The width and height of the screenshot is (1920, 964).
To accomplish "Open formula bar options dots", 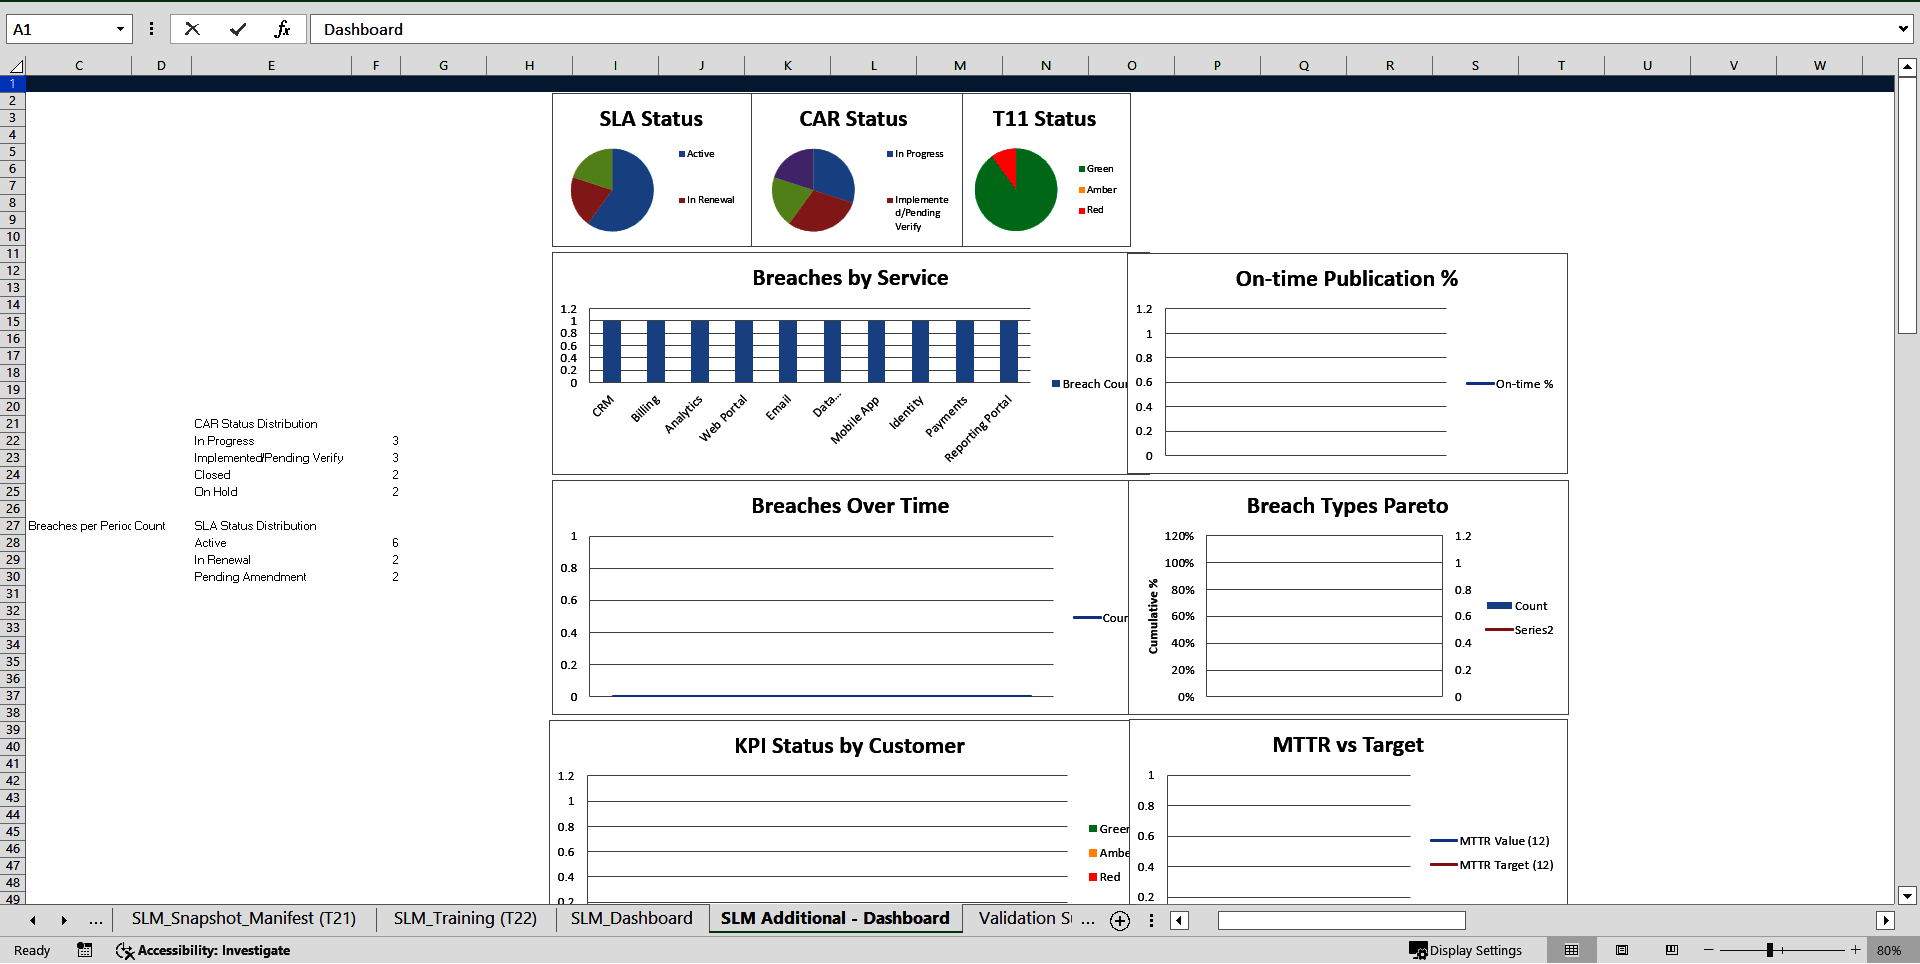I will [x=151, y=29].
